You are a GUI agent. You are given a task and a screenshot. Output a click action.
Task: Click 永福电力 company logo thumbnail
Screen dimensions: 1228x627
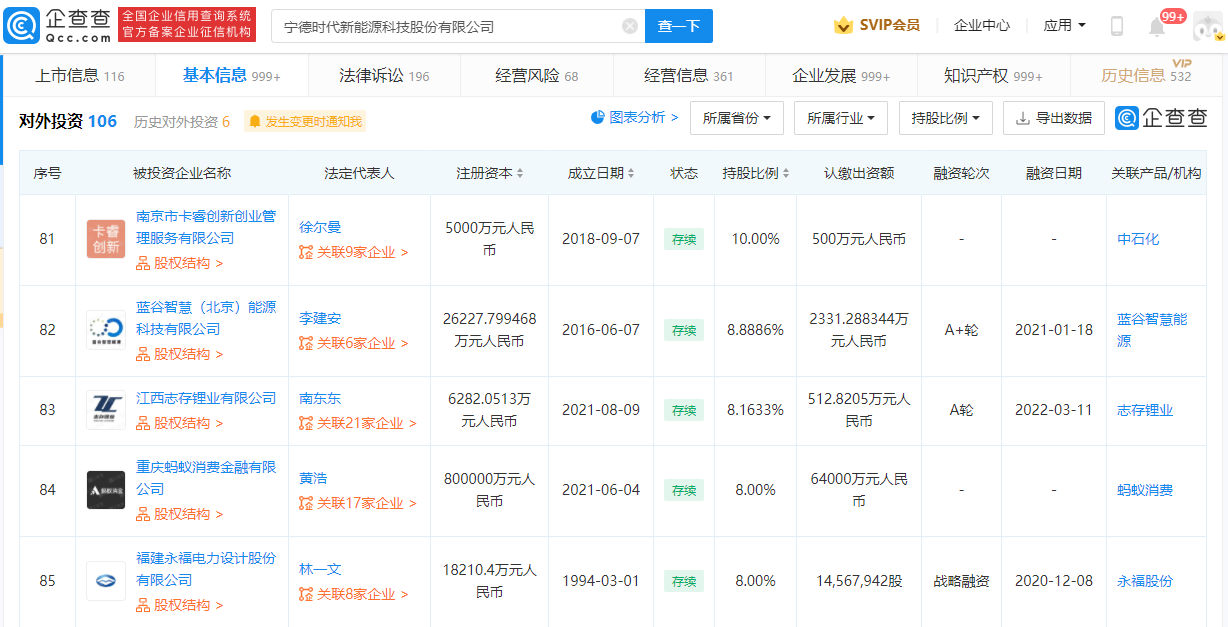106,581
